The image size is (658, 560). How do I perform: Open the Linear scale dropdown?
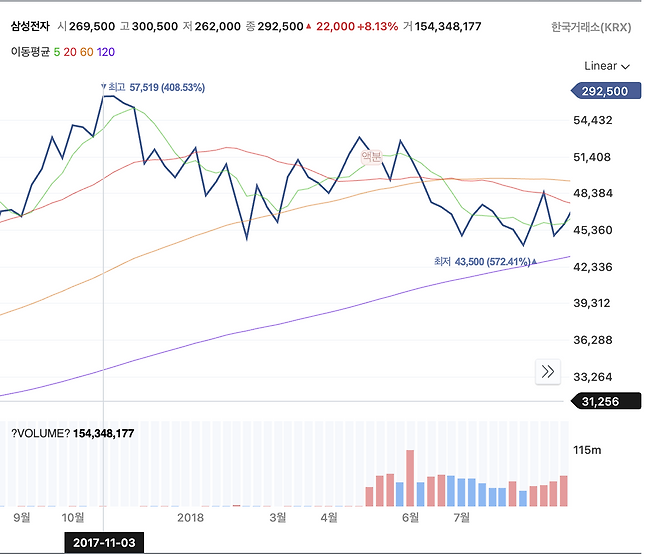pyautogui.click(x=606, y=66)
